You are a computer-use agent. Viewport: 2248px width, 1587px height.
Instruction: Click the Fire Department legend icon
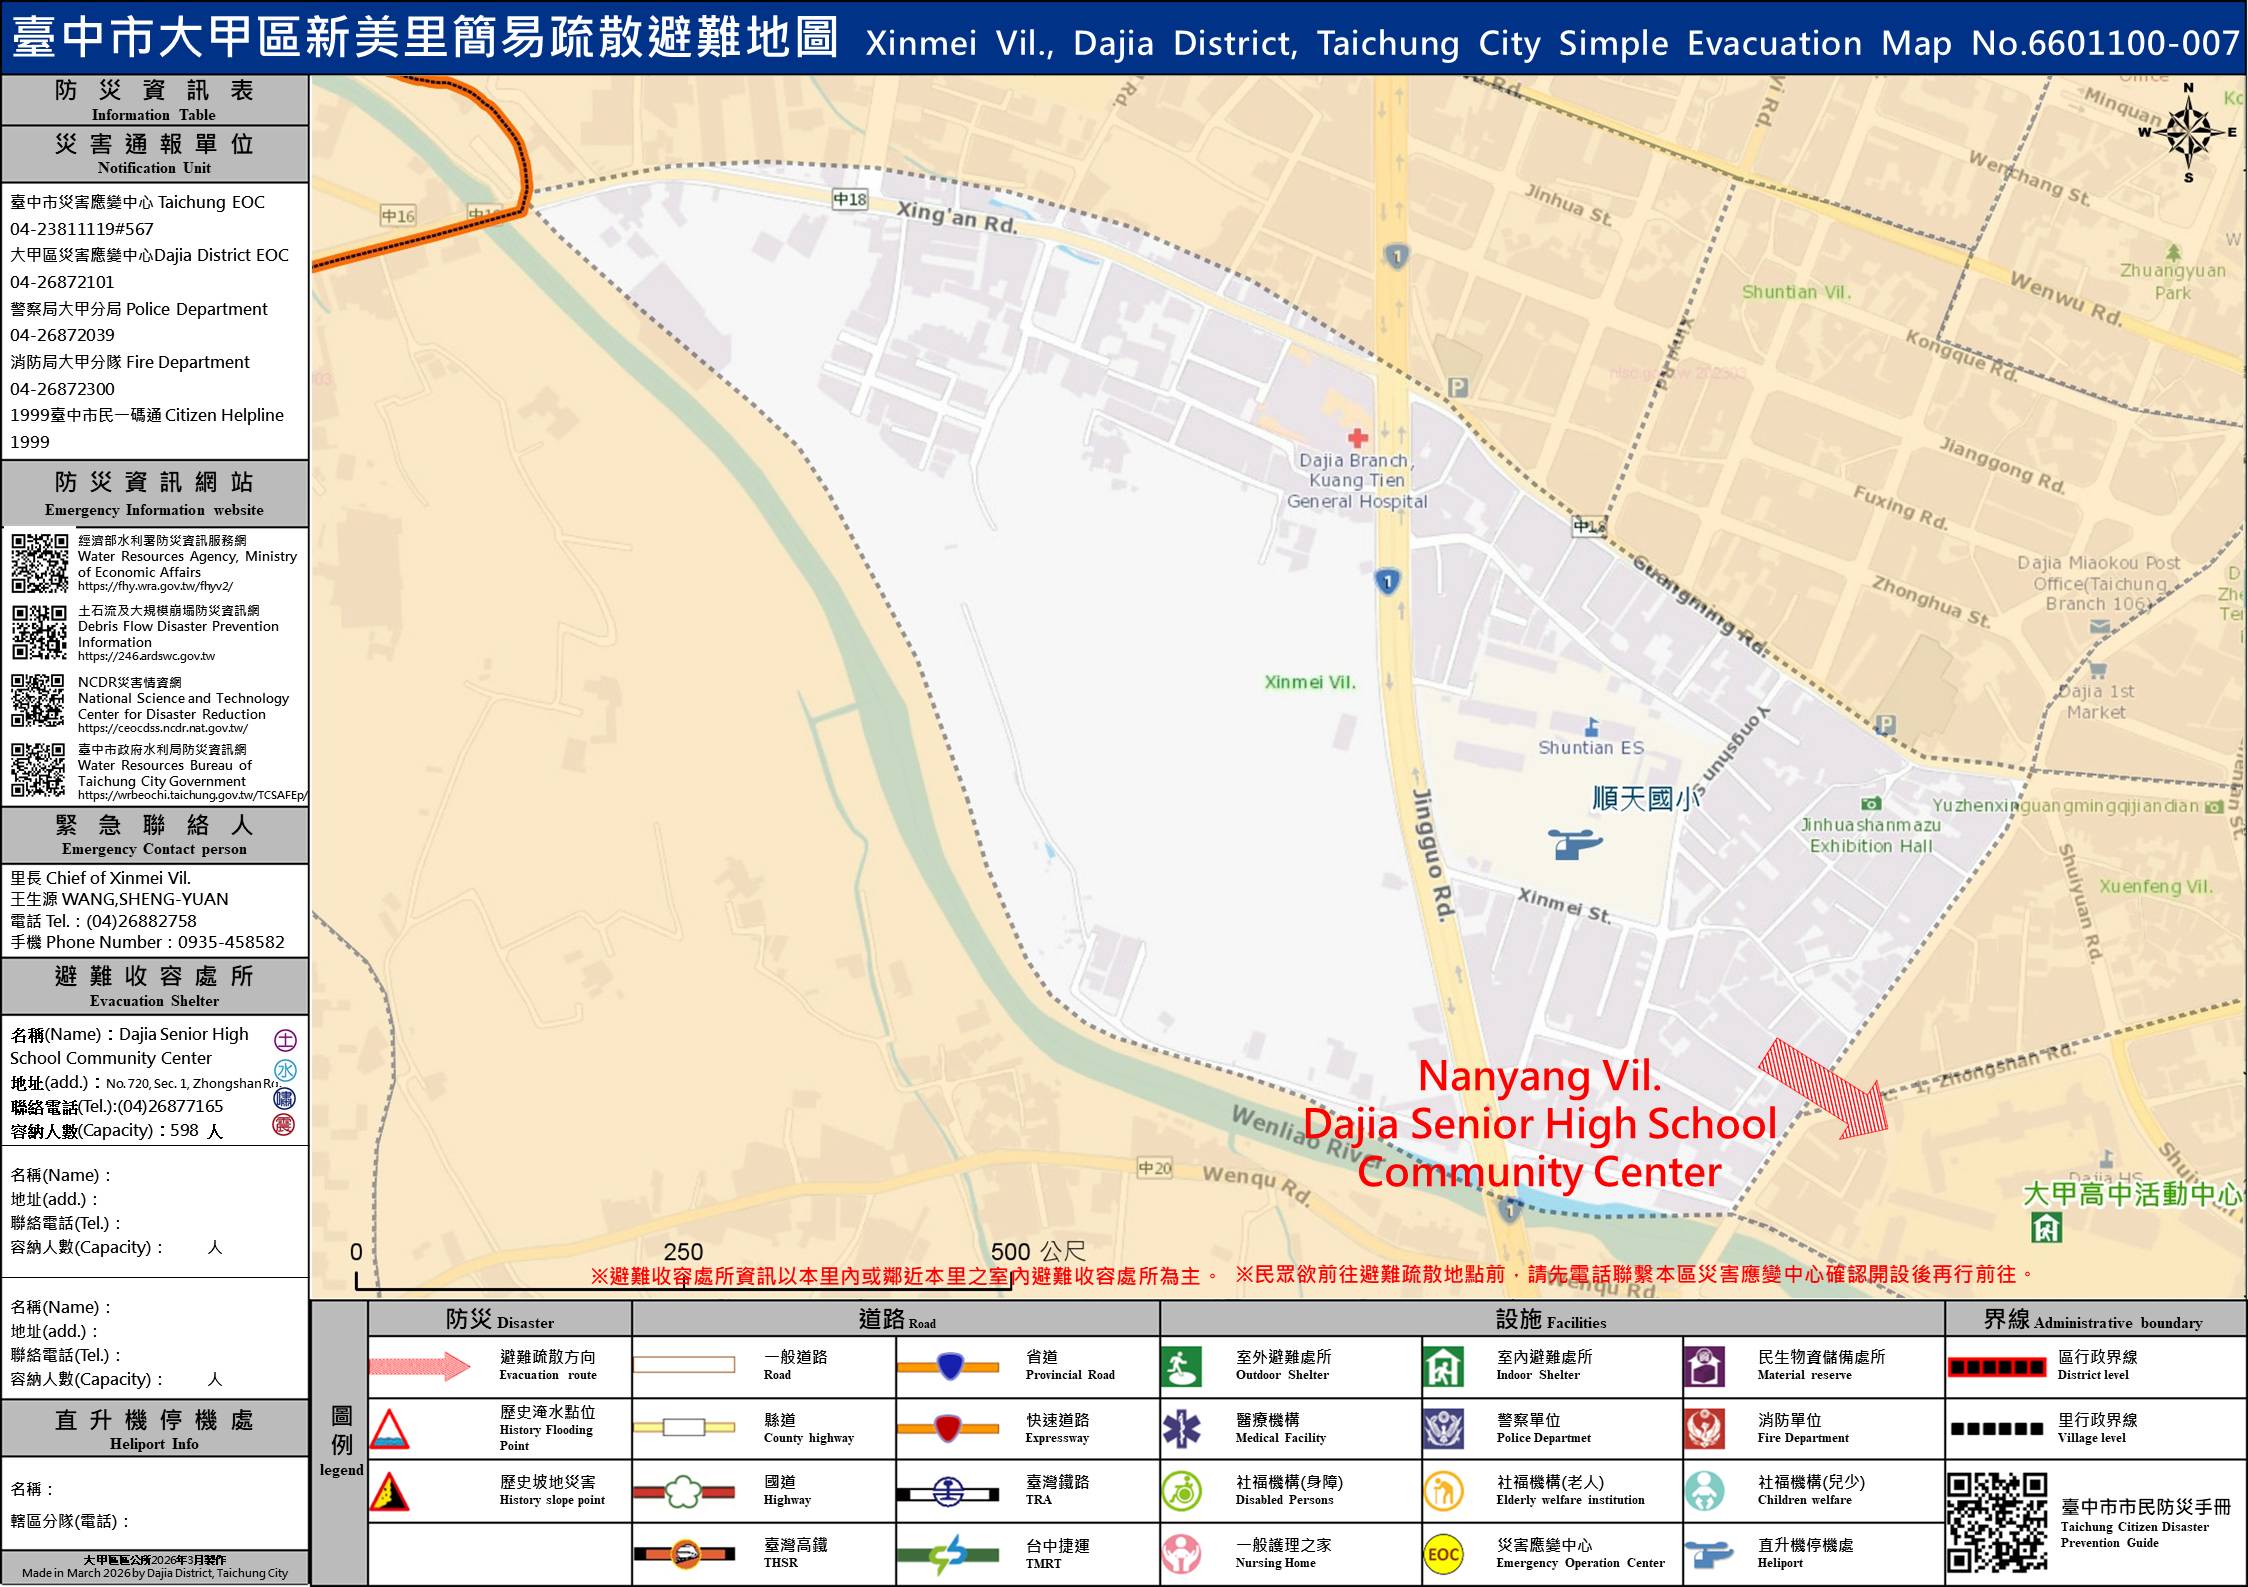1703,1429
